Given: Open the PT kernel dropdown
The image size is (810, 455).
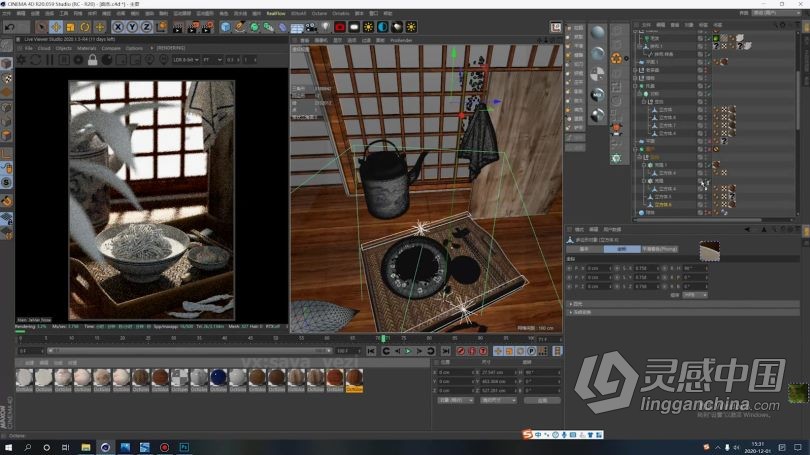Looking at the screenshot, I should pos(212,60).
